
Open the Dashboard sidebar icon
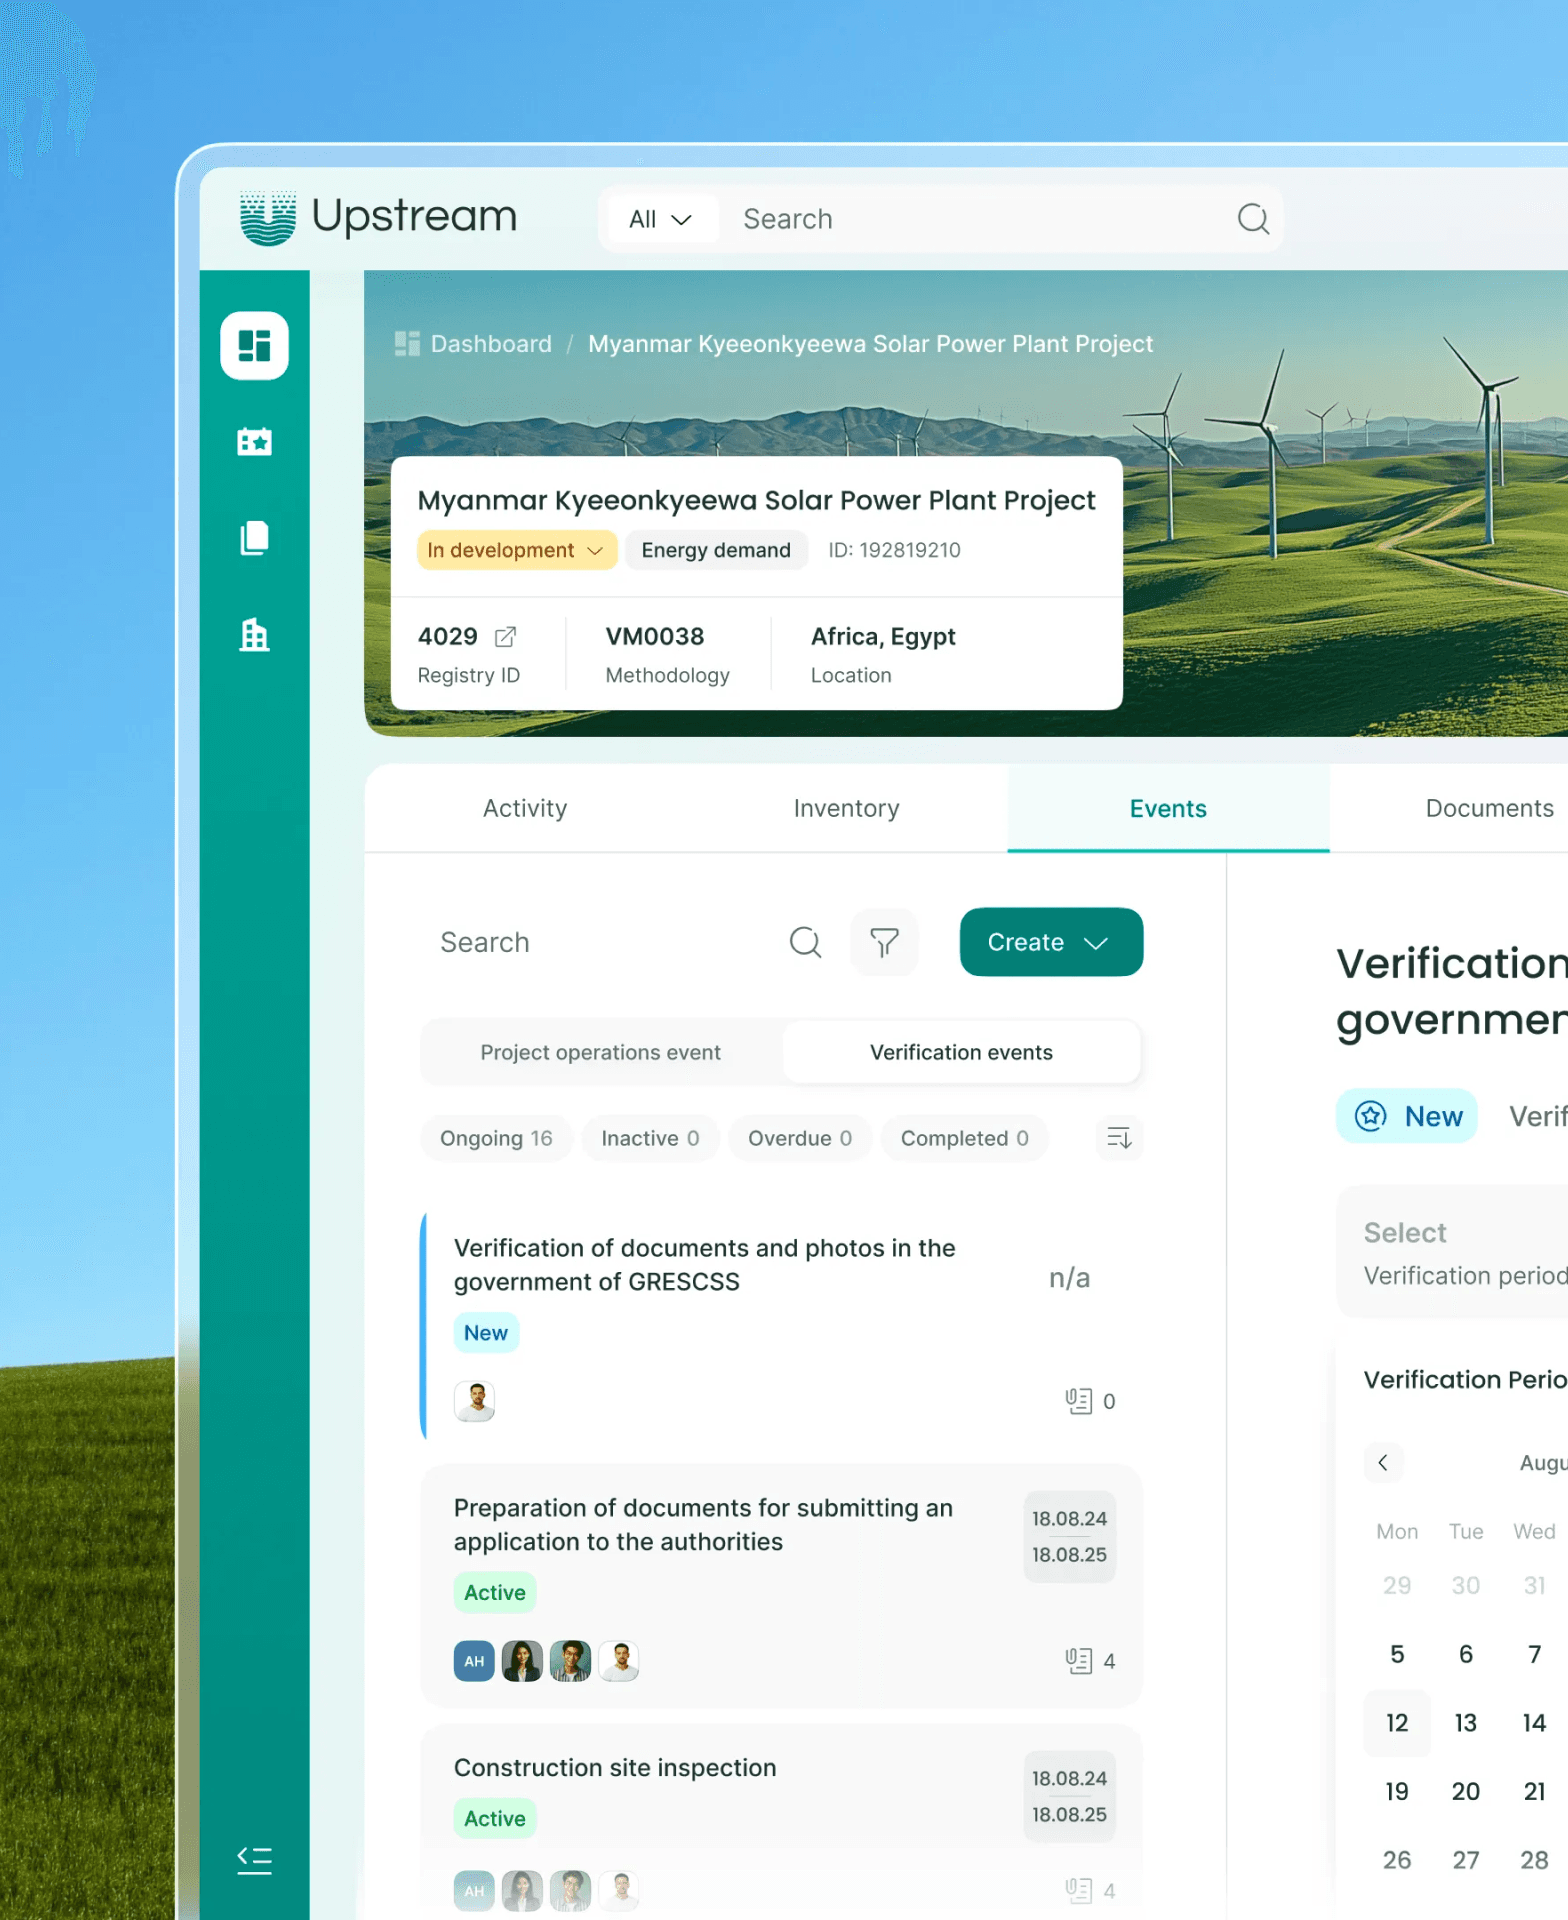coord(254,345)
